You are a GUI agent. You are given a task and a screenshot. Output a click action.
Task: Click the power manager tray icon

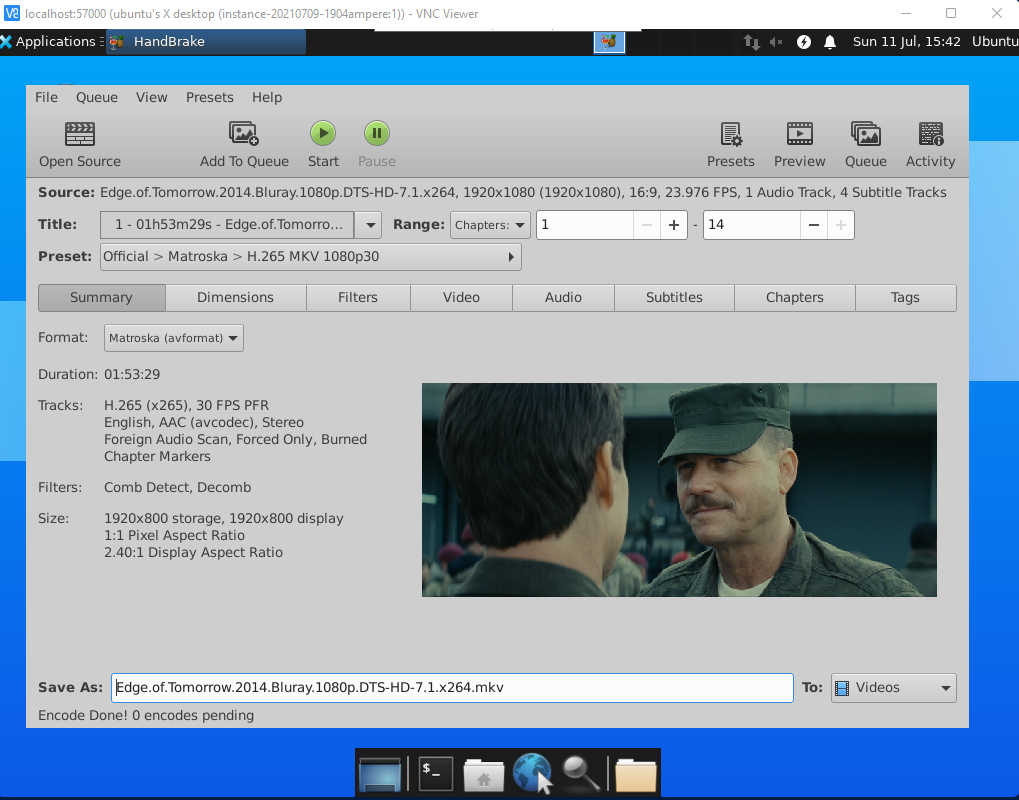click(x=804, y=42)
